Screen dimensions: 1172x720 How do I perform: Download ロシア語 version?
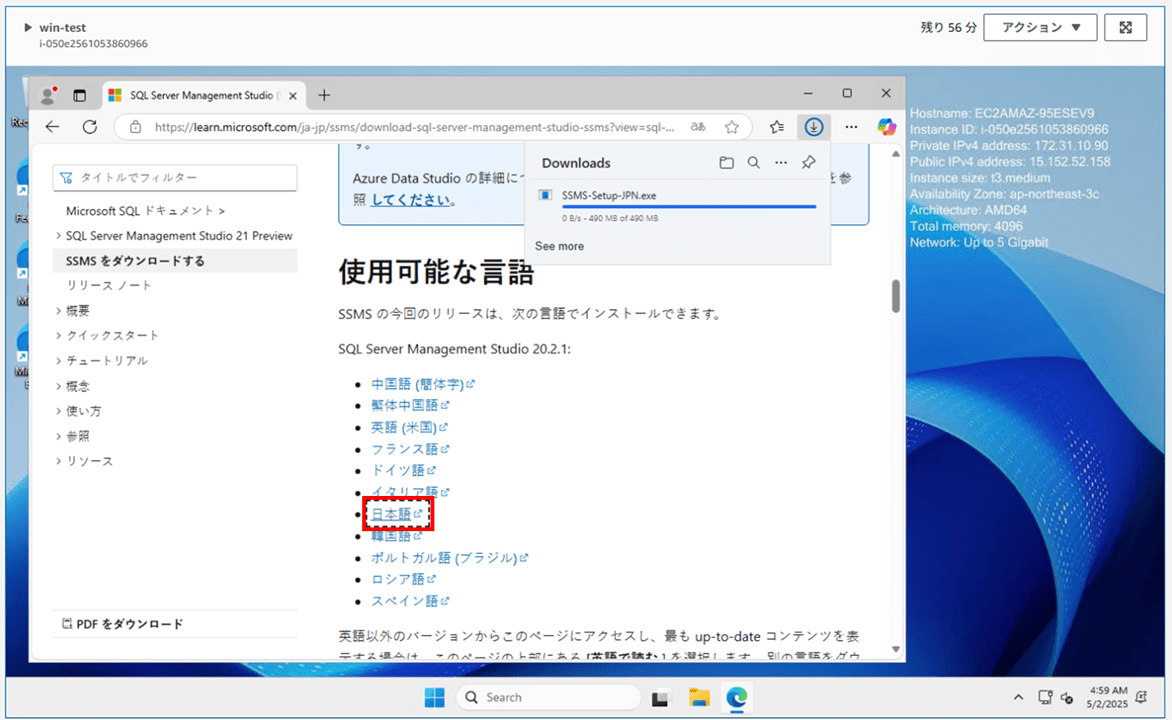click(x=403, y=579)
